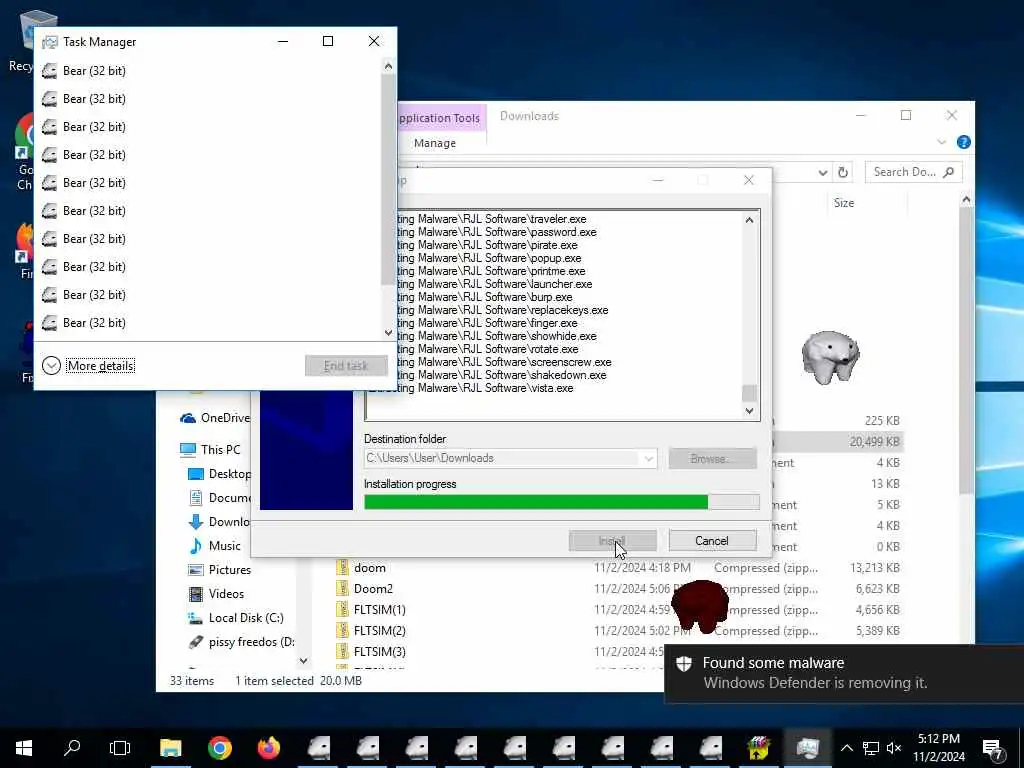
Task: Click the Browse button in installer
Action: 712,458
